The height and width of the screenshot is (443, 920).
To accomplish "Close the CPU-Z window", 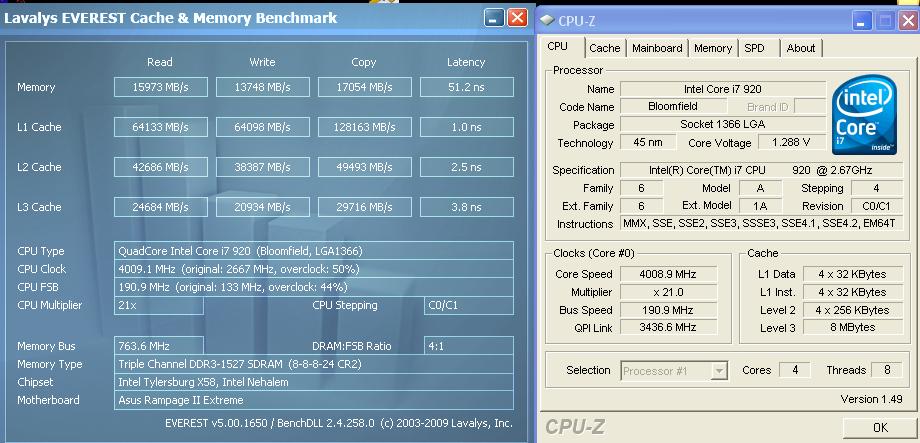I will coord(908,21).
